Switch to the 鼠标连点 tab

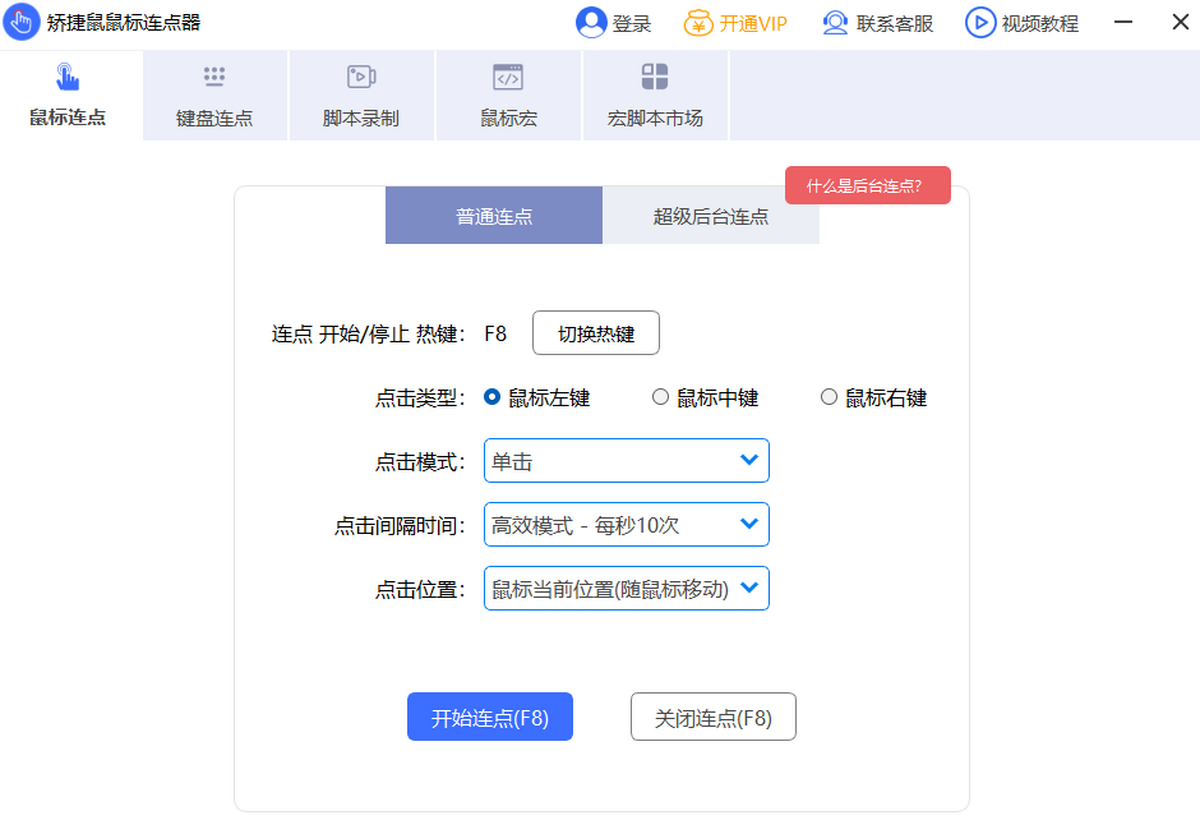[70, 95]
